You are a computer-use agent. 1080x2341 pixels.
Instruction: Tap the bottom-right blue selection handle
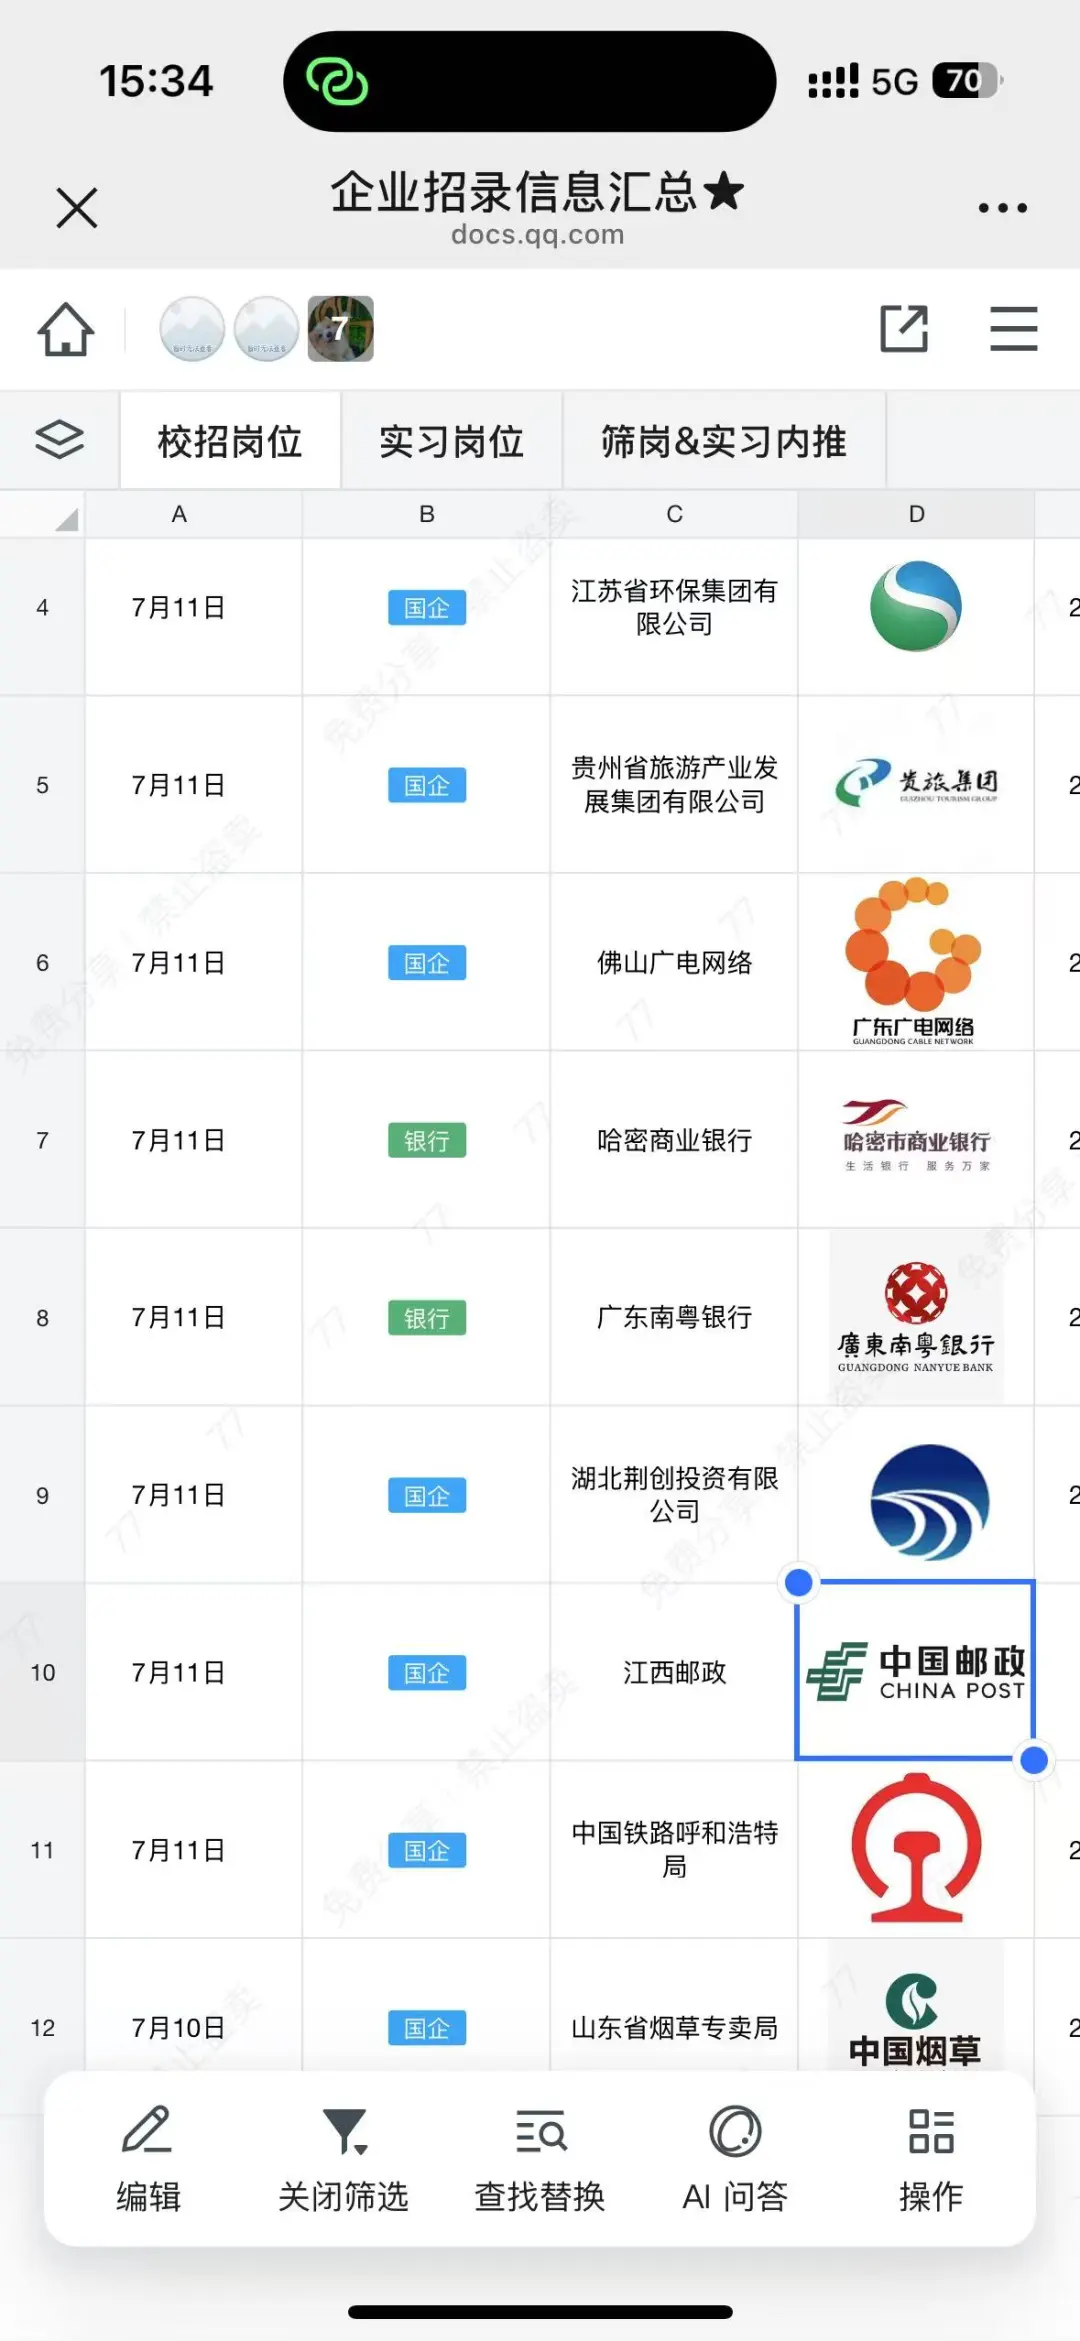pos(1034,1760)
